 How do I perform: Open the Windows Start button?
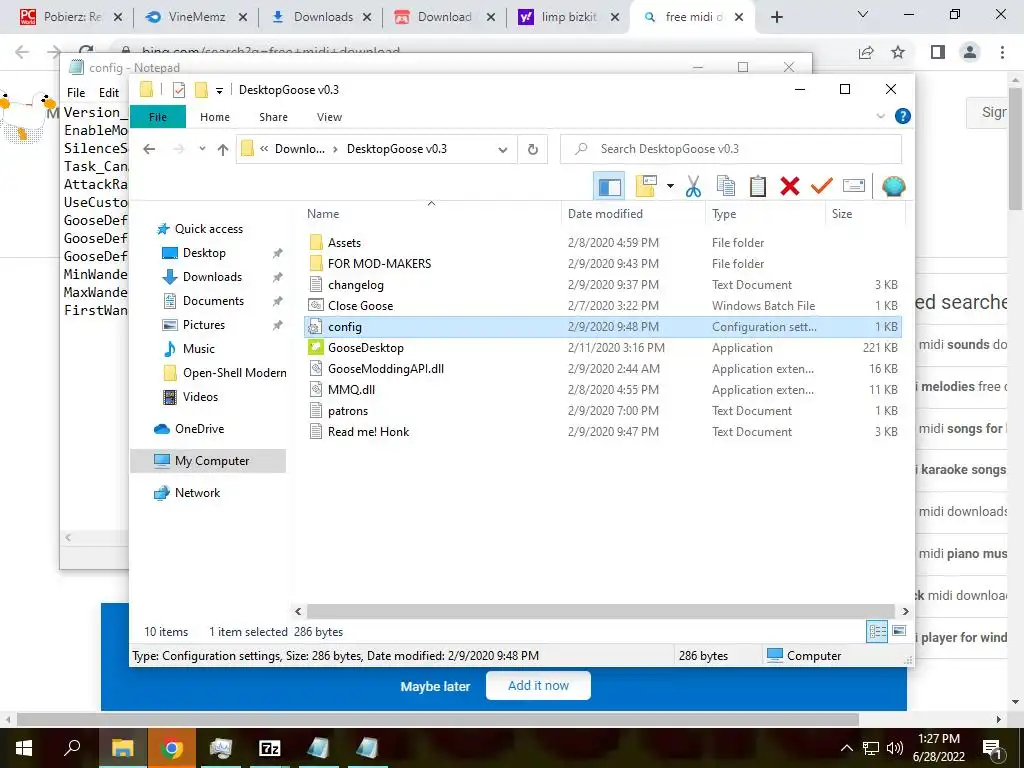[x=24, y=748]
